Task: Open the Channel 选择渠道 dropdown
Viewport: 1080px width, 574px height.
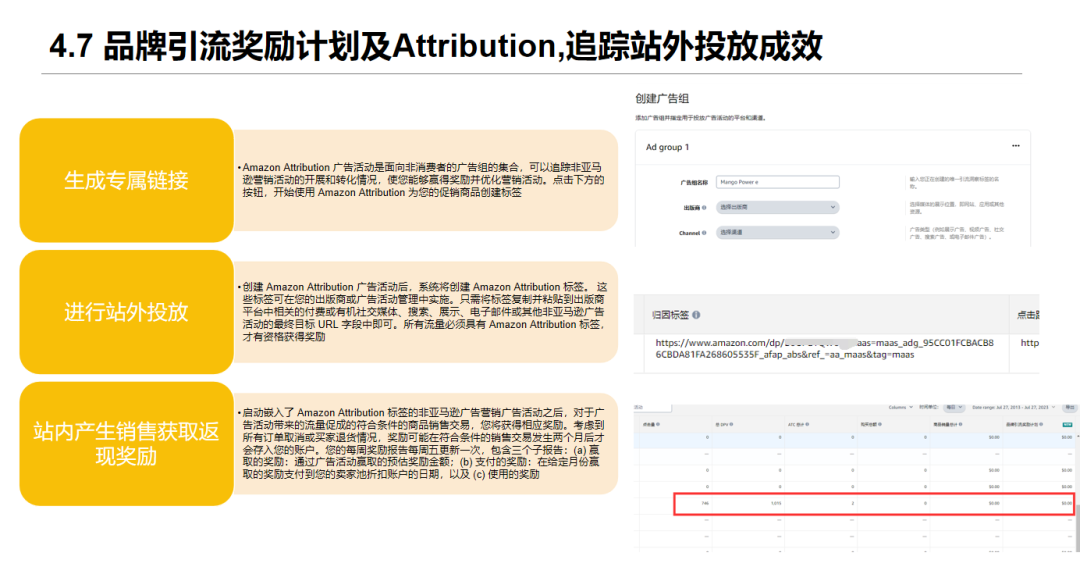Action: pyautogui.click(x=778, y=232)
